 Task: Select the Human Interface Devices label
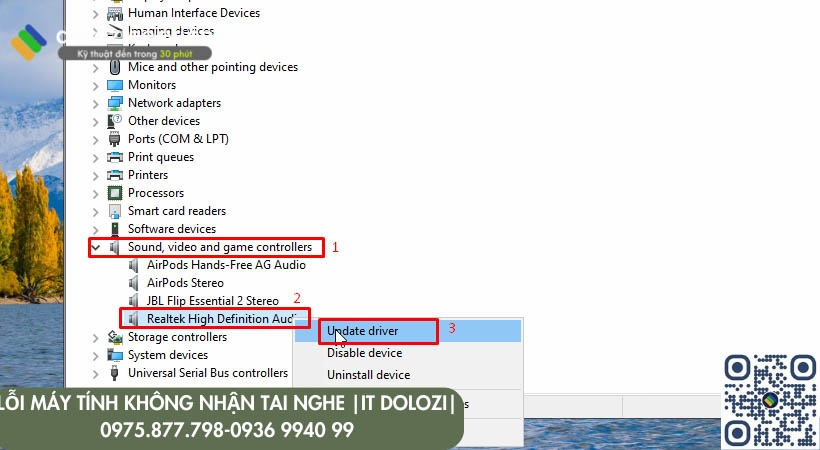pyautogui.click(x=193, y=13)
